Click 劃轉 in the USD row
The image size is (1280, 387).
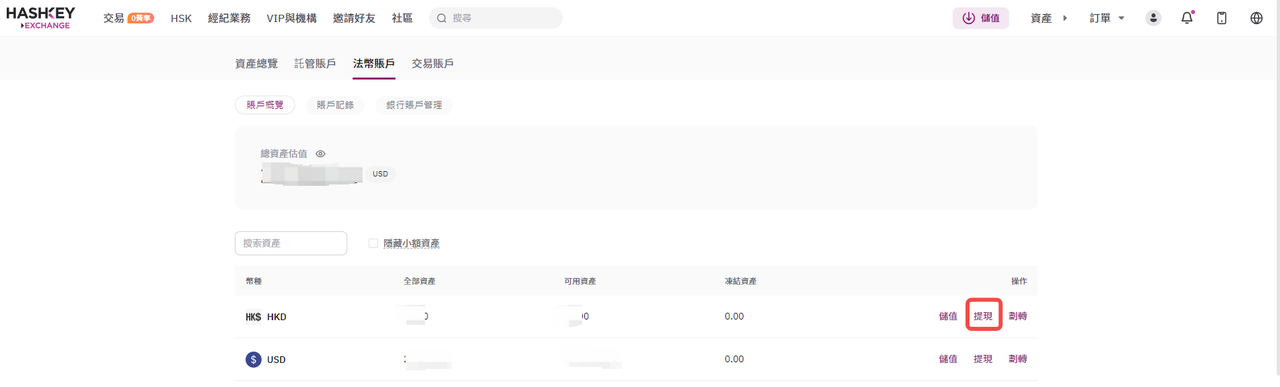pos(1017,359)
